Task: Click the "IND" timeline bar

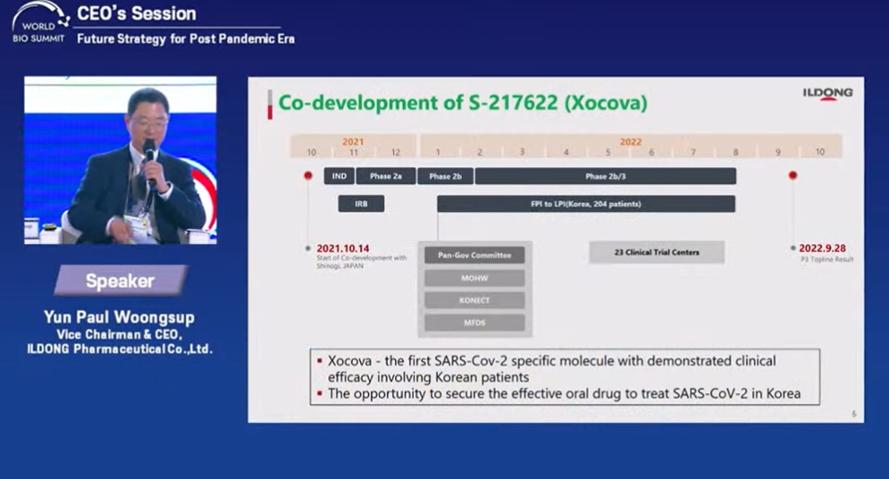Action: 339,176
